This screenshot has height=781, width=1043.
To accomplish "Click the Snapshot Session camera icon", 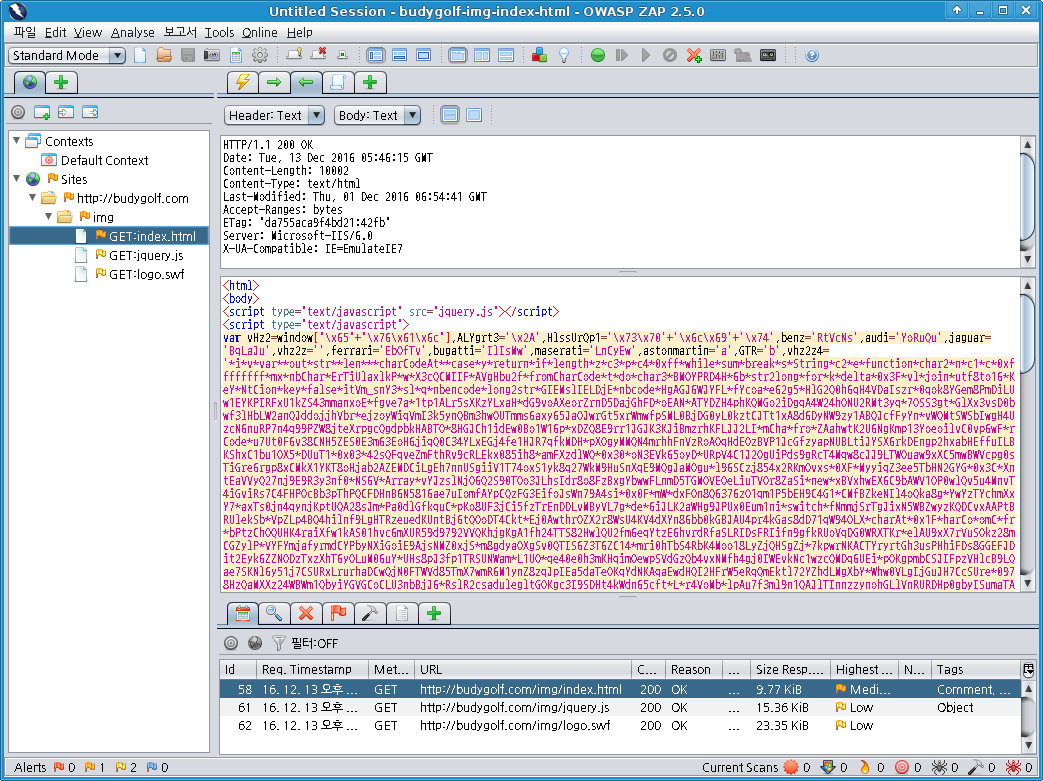I will pyautogui.click(x=212, y=55).
